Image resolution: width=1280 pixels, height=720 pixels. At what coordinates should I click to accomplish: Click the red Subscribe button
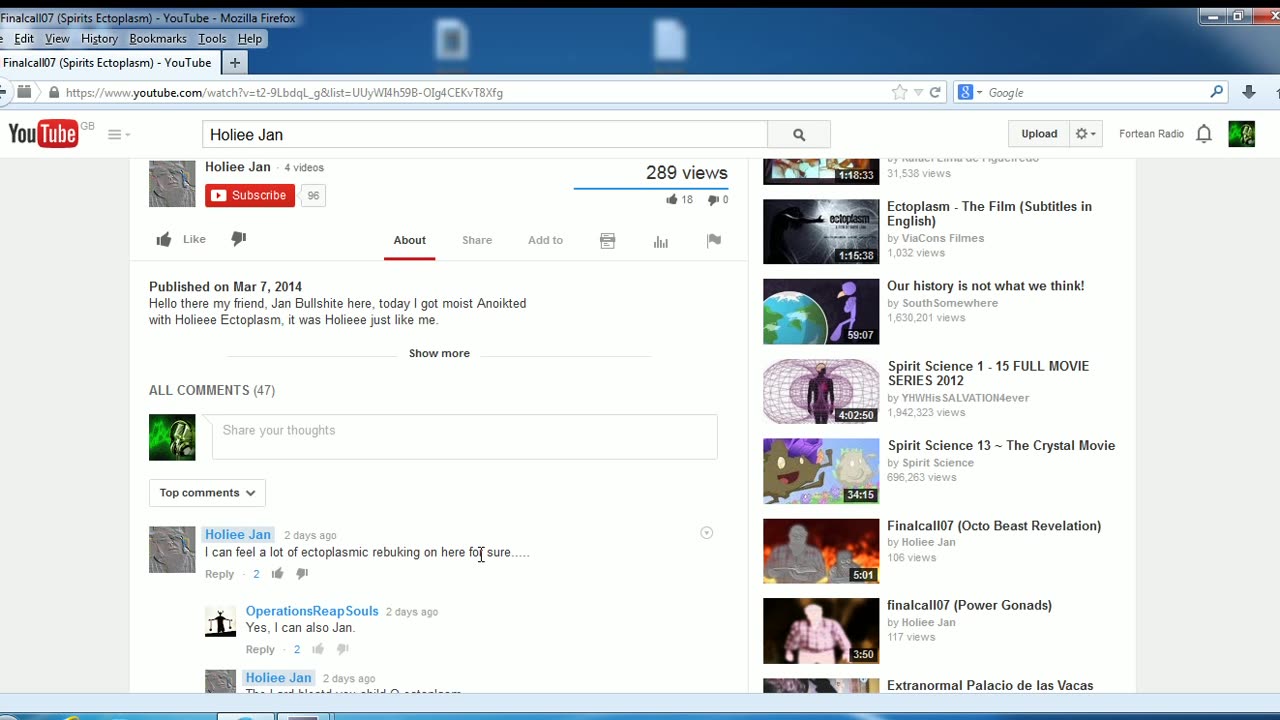coord(249,195)
